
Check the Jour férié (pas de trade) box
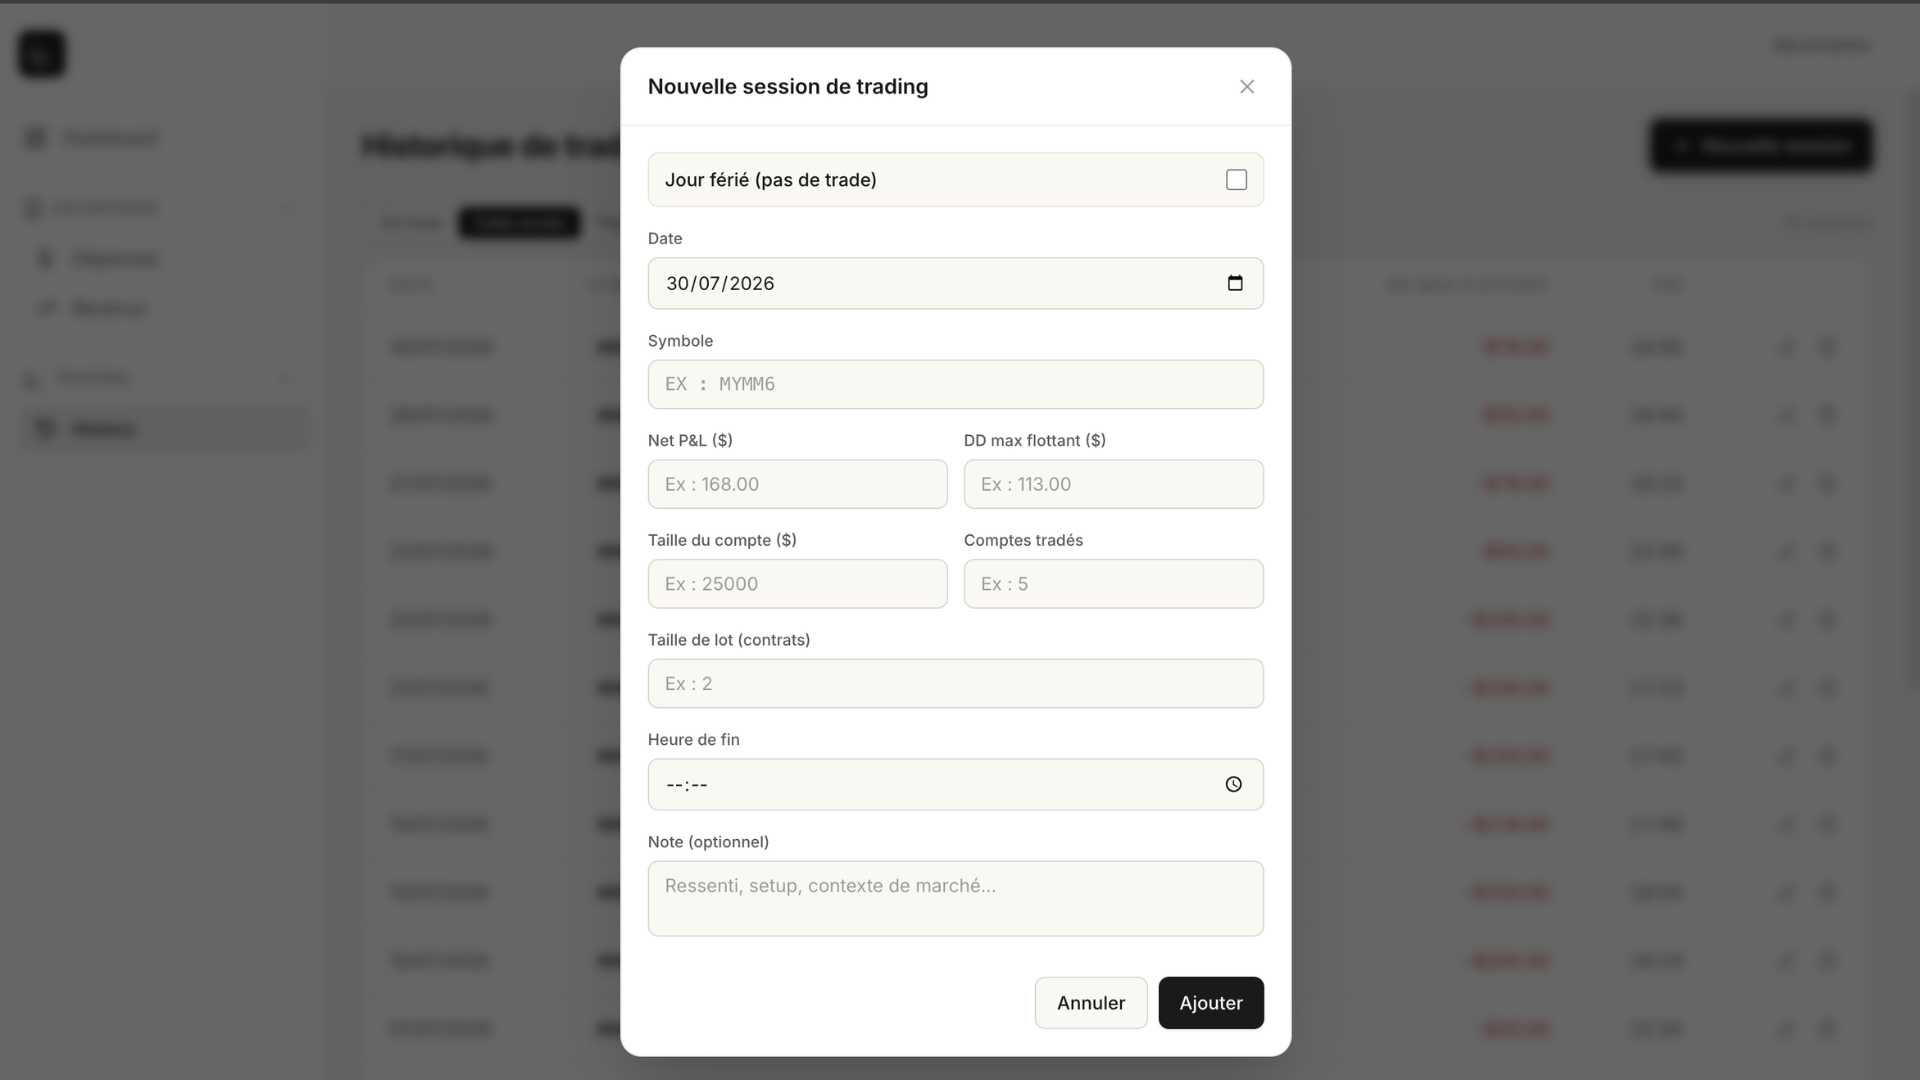[x=1237, y=180]
